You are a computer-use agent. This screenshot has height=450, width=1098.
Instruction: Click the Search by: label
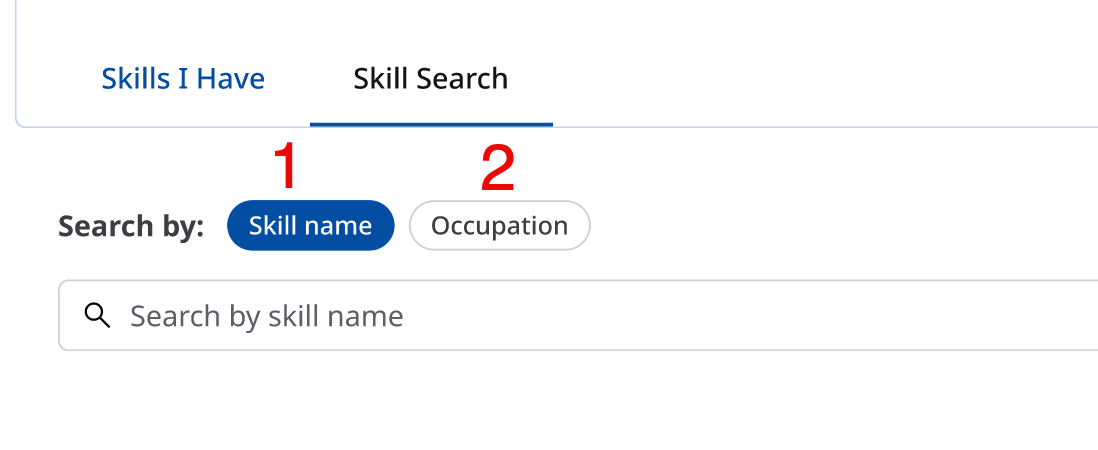pyautogui.click(x=131, y=227)
